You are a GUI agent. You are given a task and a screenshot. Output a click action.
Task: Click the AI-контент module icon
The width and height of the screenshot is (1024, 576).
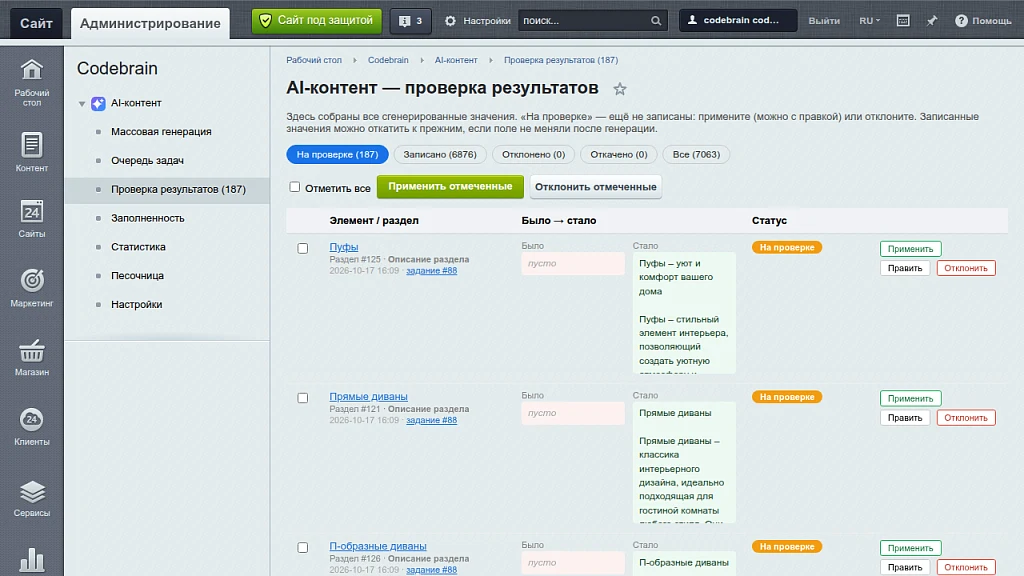click(98, 103)
